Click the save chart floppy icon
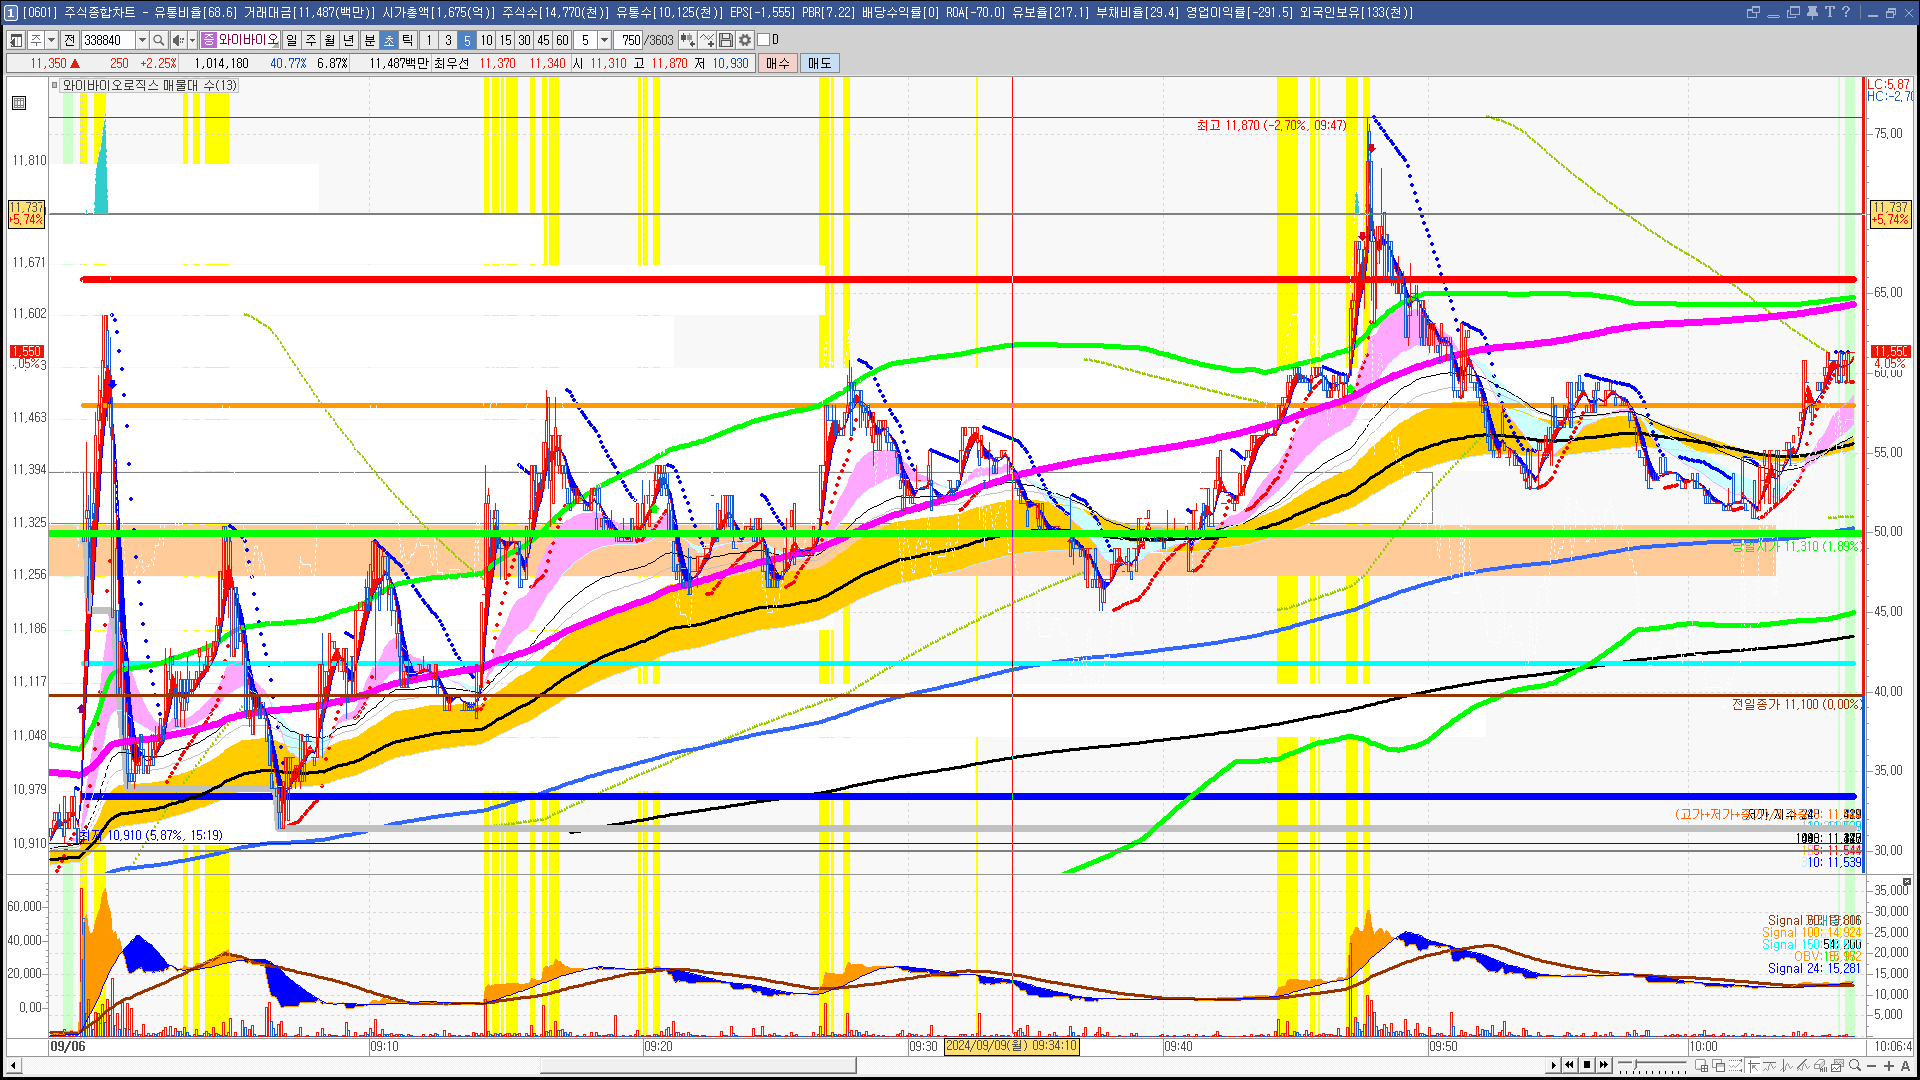The height and width of the screenshot is (1080, 1920). point(726,40)
